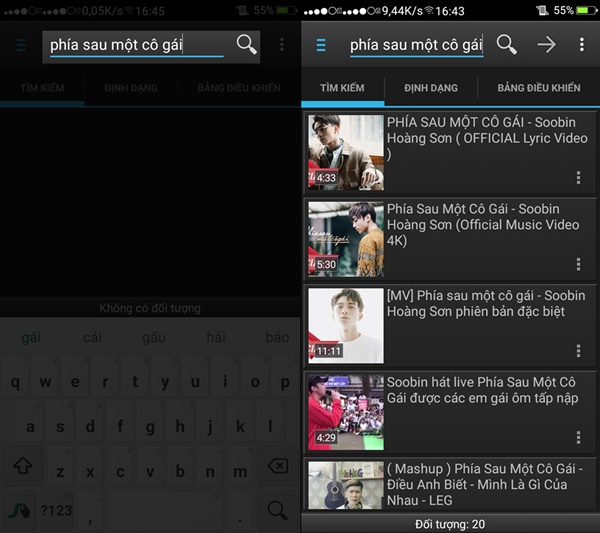The image size is (600, 533).
Task: Select TÌM KIẾM tab in right screen
Action: (342, 88)
